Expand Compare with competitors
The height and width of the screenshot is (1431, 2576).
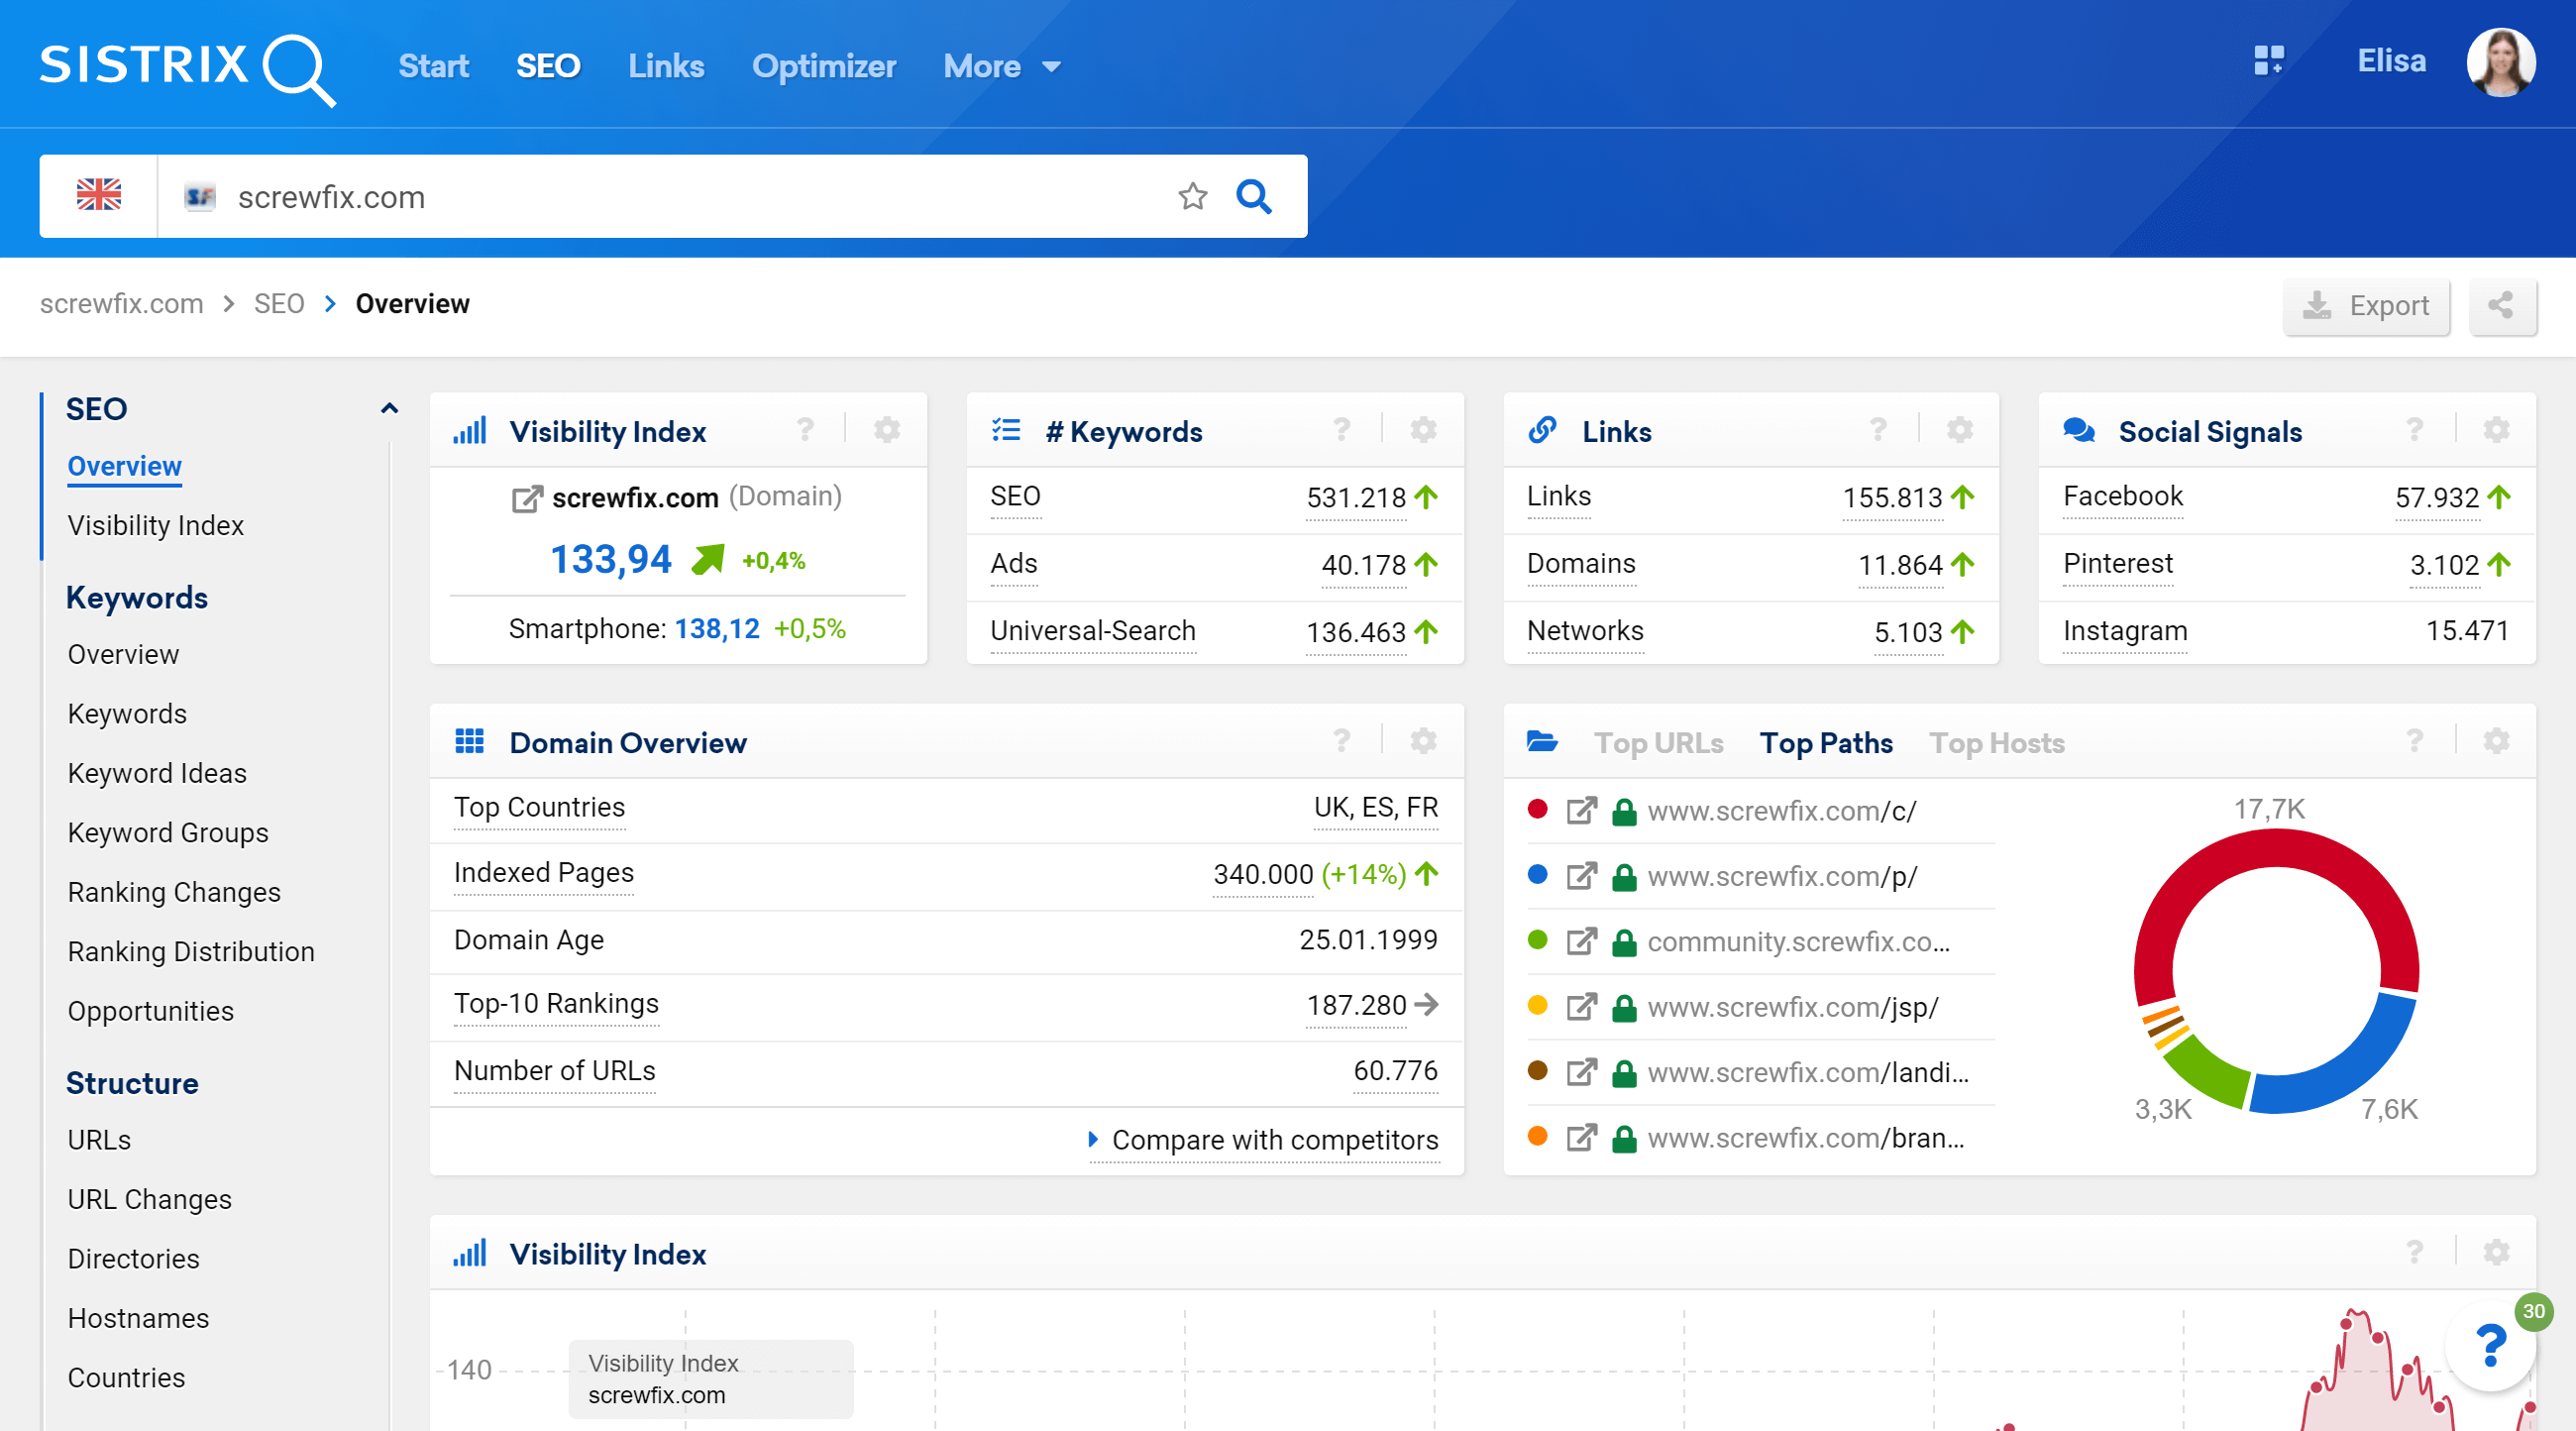point(1264,1140)
